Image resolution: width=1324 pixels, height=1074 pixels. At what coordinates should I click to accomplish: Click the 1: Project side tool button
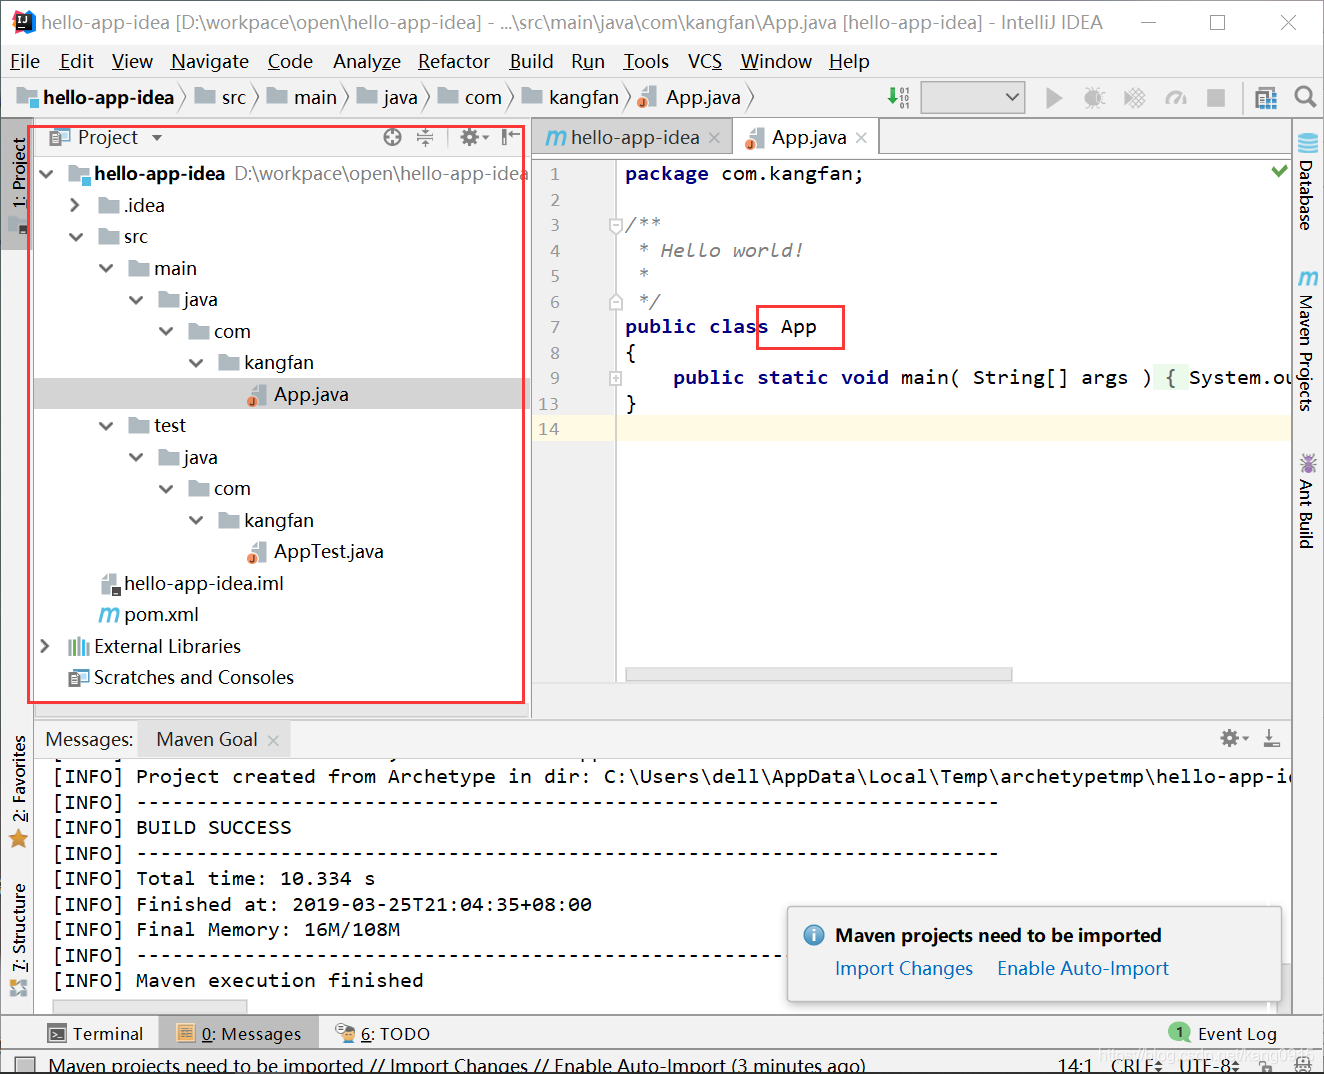pyautogui.click(x=19, y=184)
